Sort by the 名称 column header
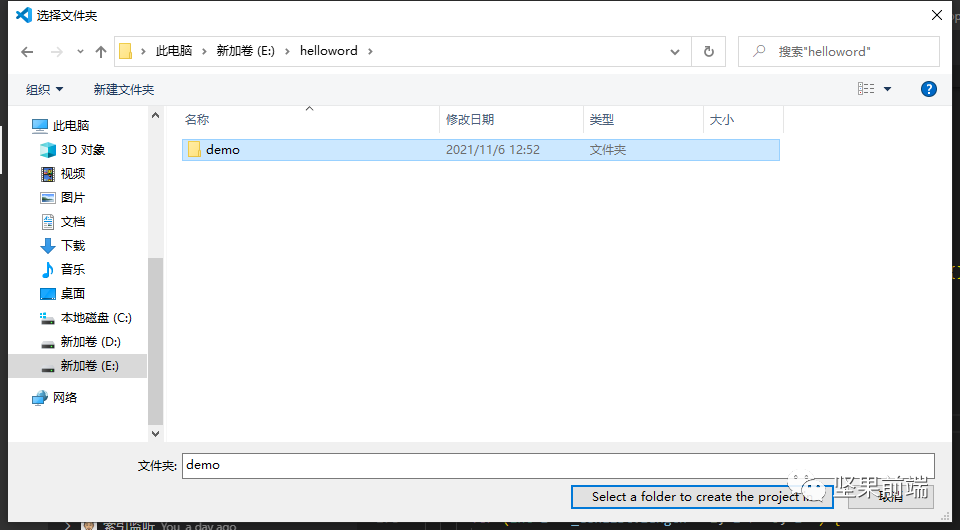960x530 pixels. (x=310, y=119)
